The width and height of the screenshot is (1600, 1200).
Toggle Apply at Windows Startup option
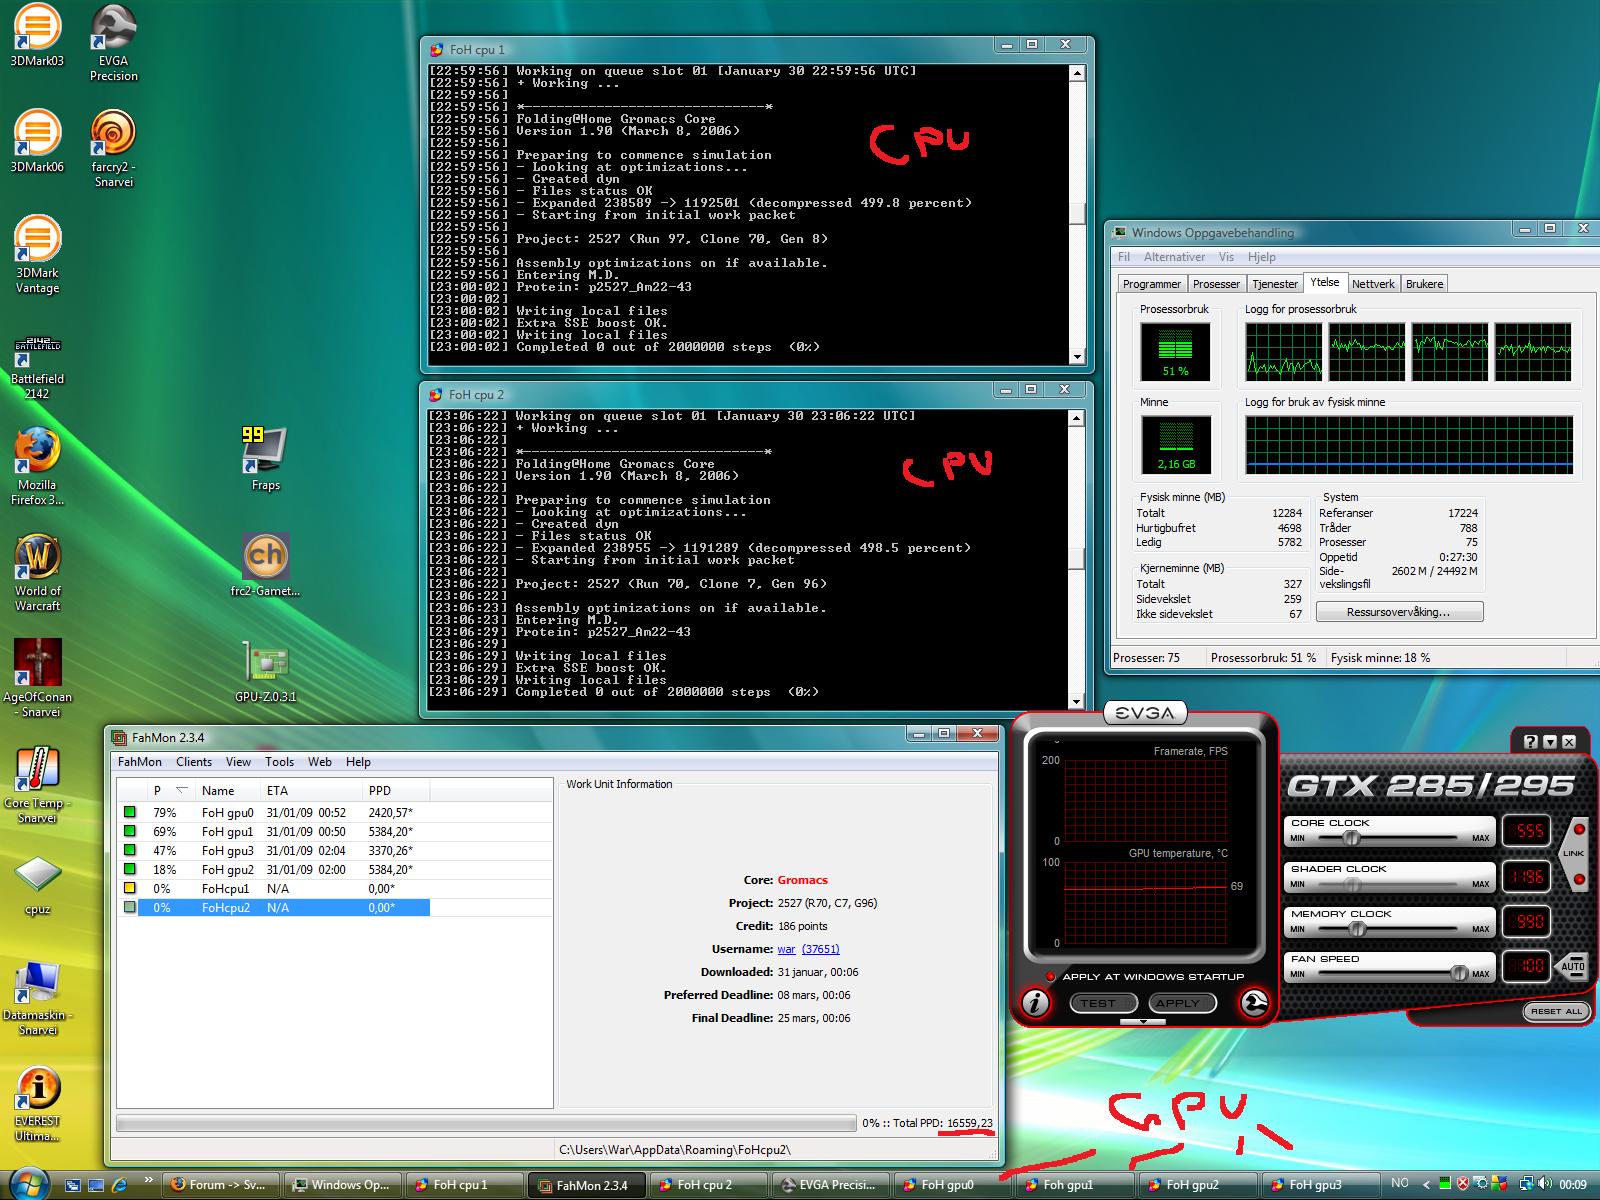click(x=1050, y=977)
